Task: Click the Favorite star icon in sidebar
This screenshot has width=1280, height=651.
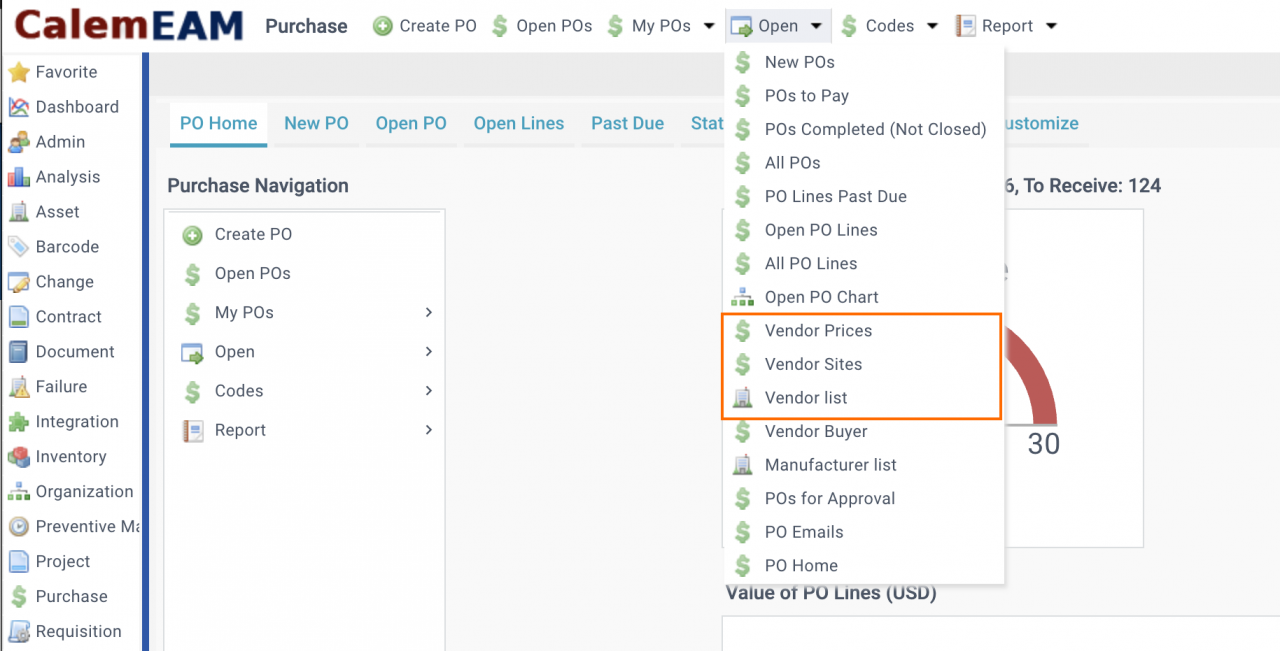Action: pyautogui.click(x=18, y=72)
